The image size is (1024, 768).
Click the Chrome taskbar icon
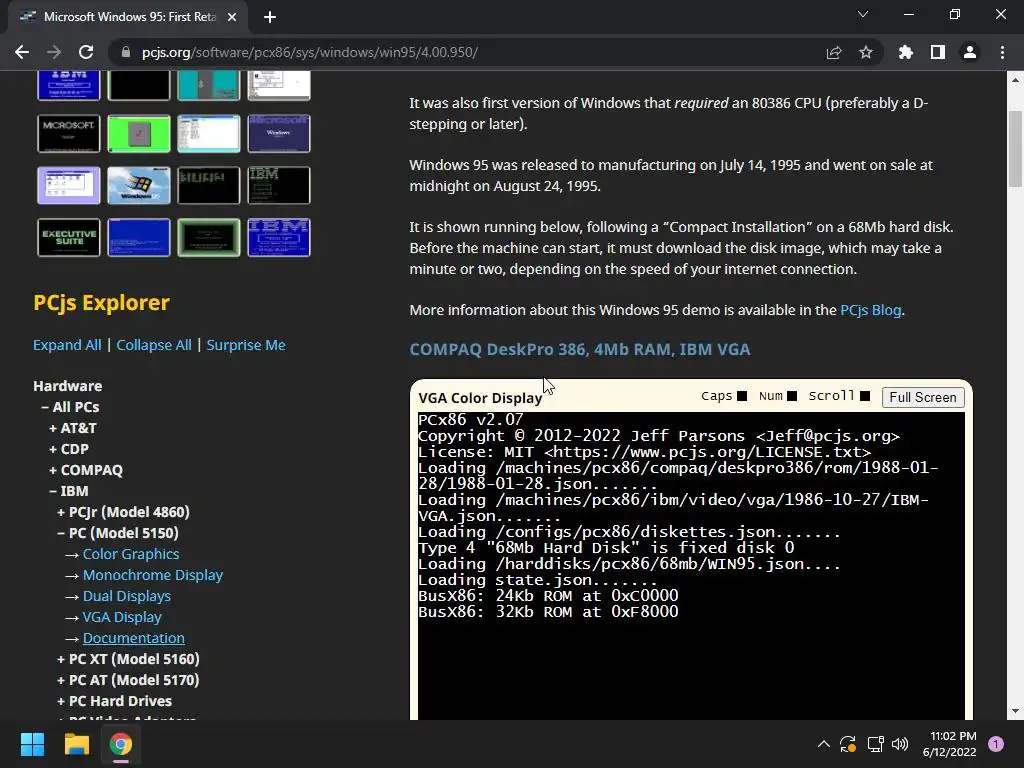click(x=121, y=744)
